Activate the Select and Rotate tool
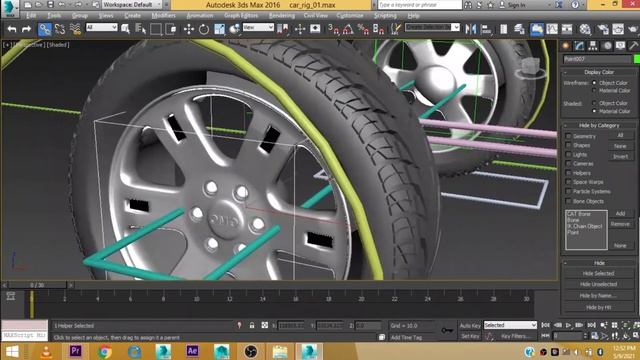Image resolution: width=640 pixels, height=360 pixels. 204,29
